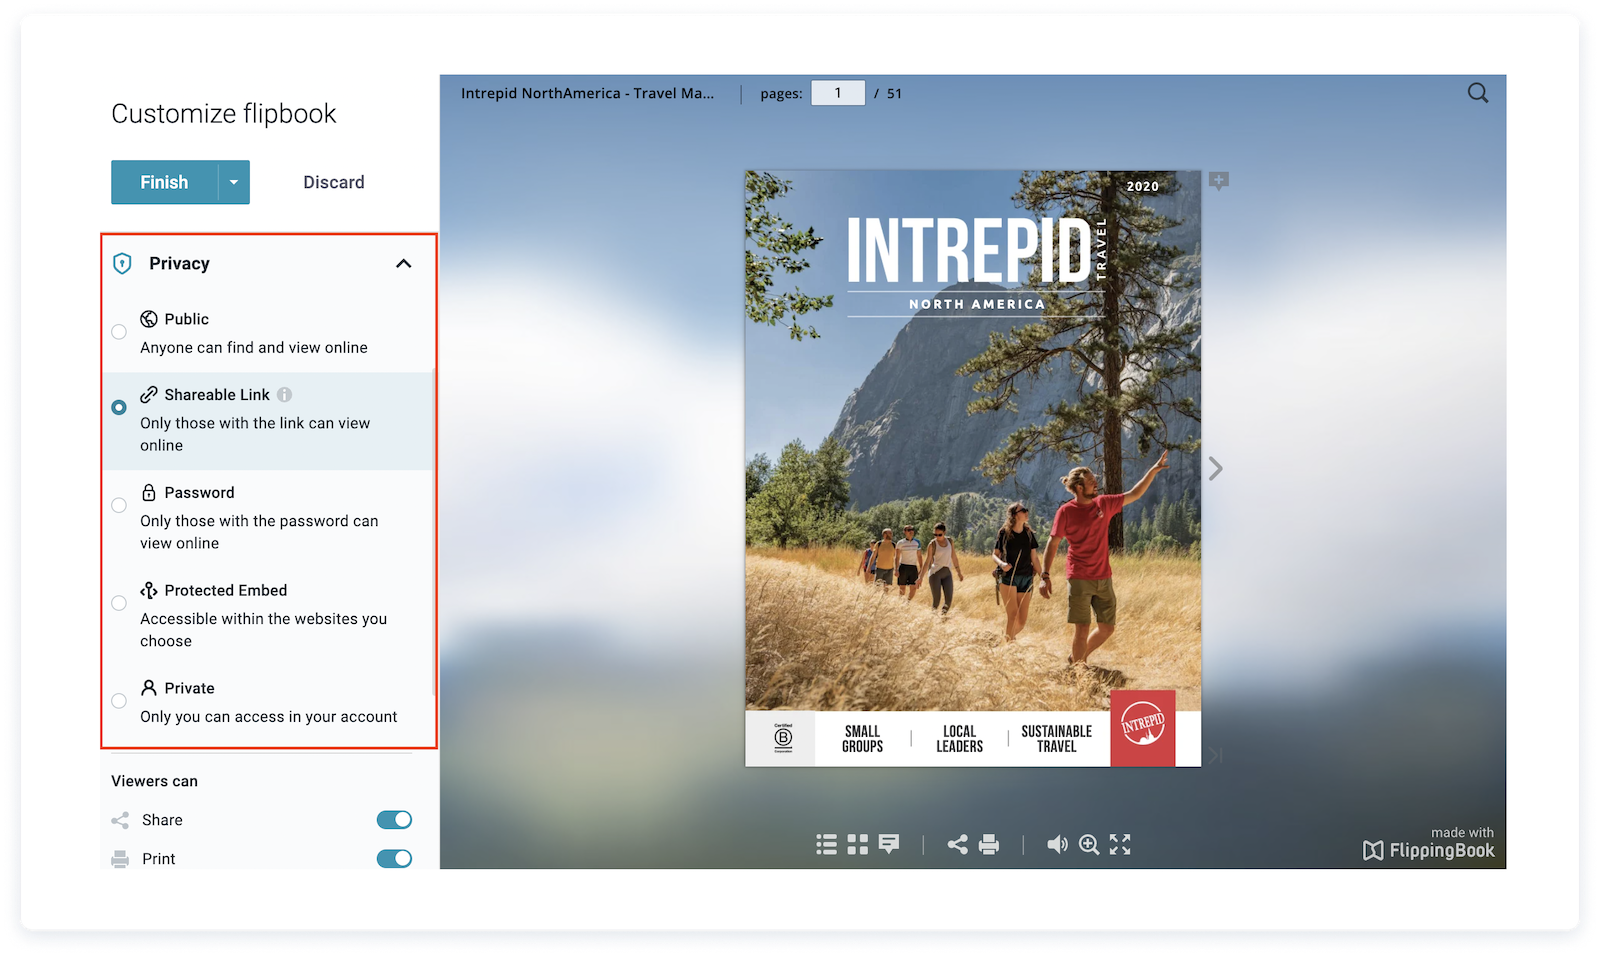
Task: Click the page number input field
Action: [x=838, y=92]
